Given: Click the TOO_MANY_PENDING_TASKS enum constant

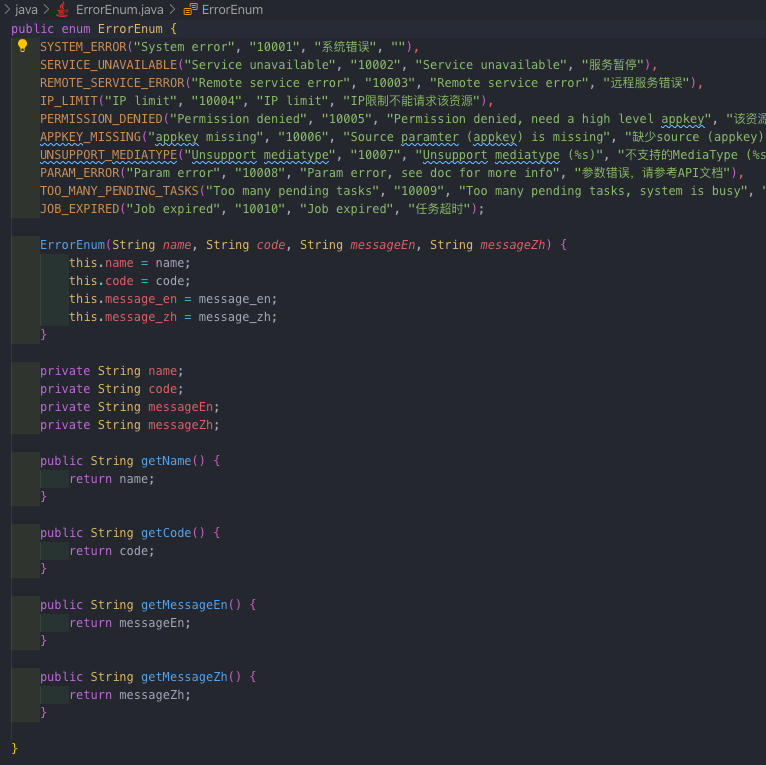Looking at the screenshot, I should [x=119, y=191].
